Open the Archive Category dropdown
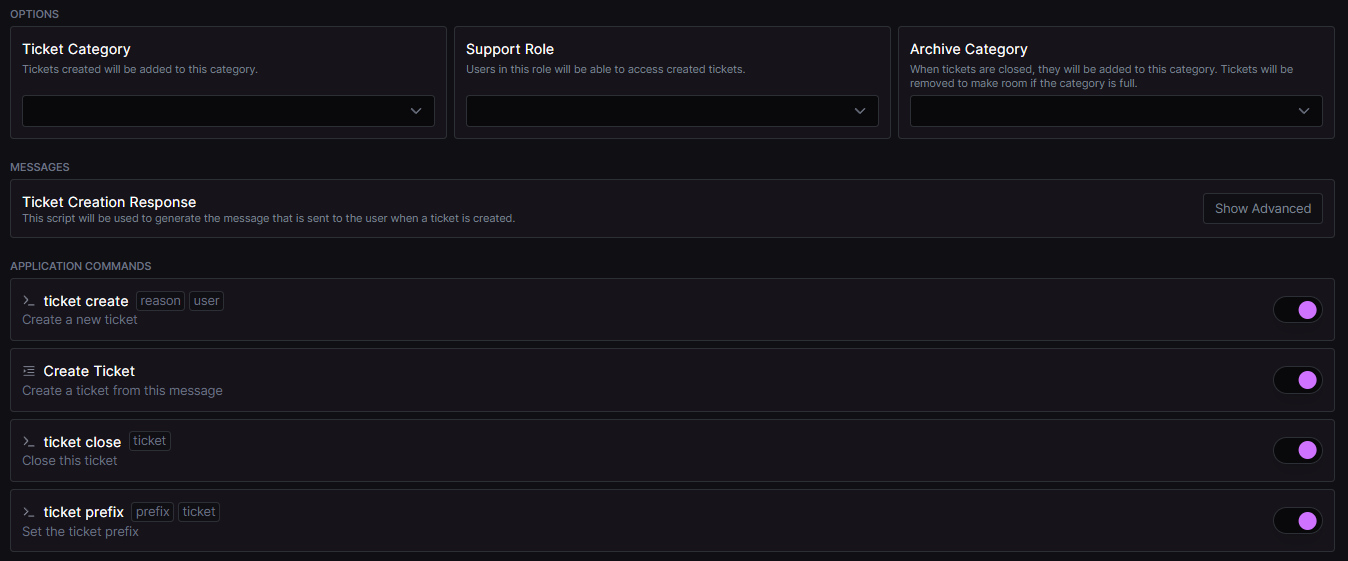 pyautogui.click(x=1116, y=111)
